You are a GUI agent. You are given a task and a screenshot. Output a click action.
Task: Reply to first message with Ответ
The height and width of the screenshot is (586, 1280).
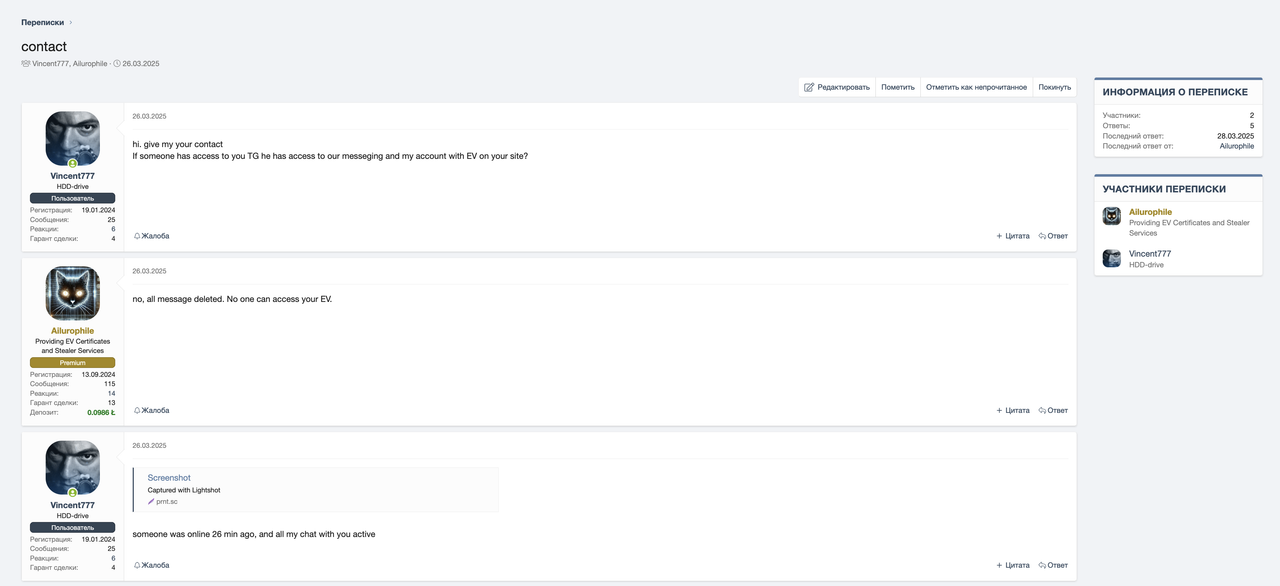(x=1053, y=236)
